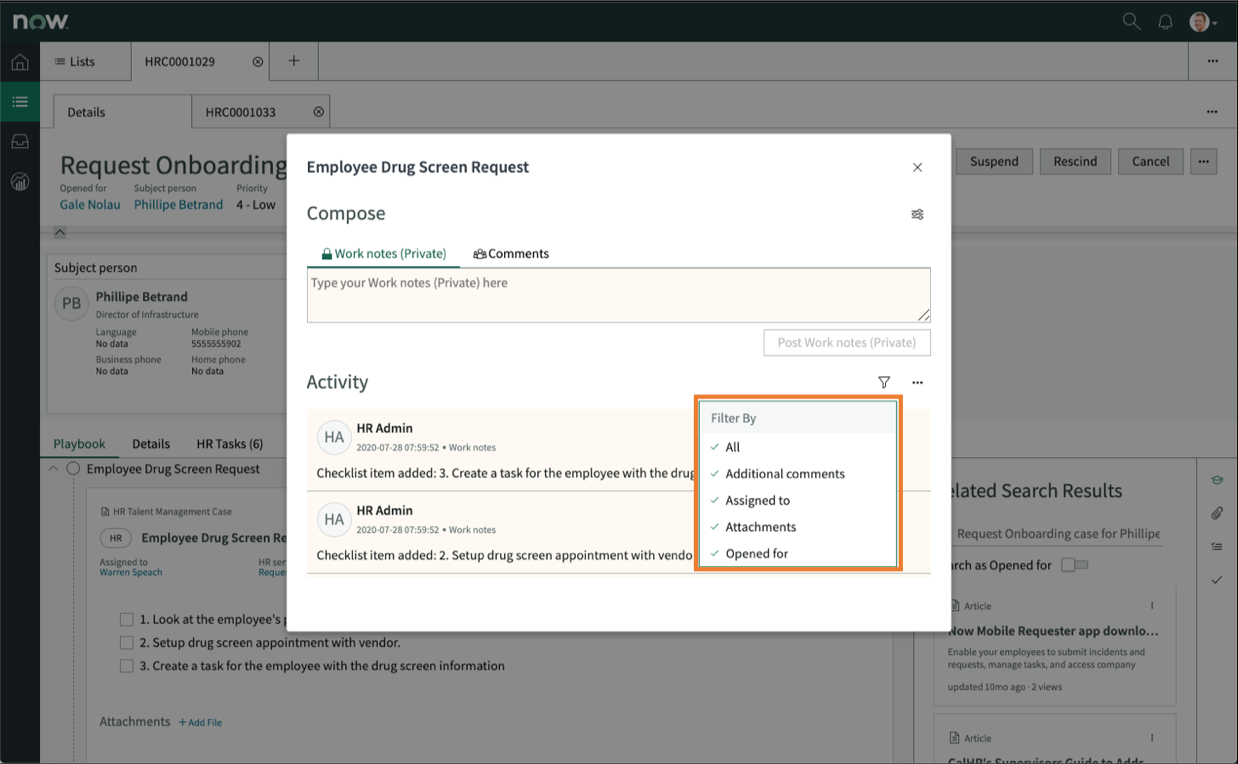Add a new tab with plus icon

[x=294, y=61]
